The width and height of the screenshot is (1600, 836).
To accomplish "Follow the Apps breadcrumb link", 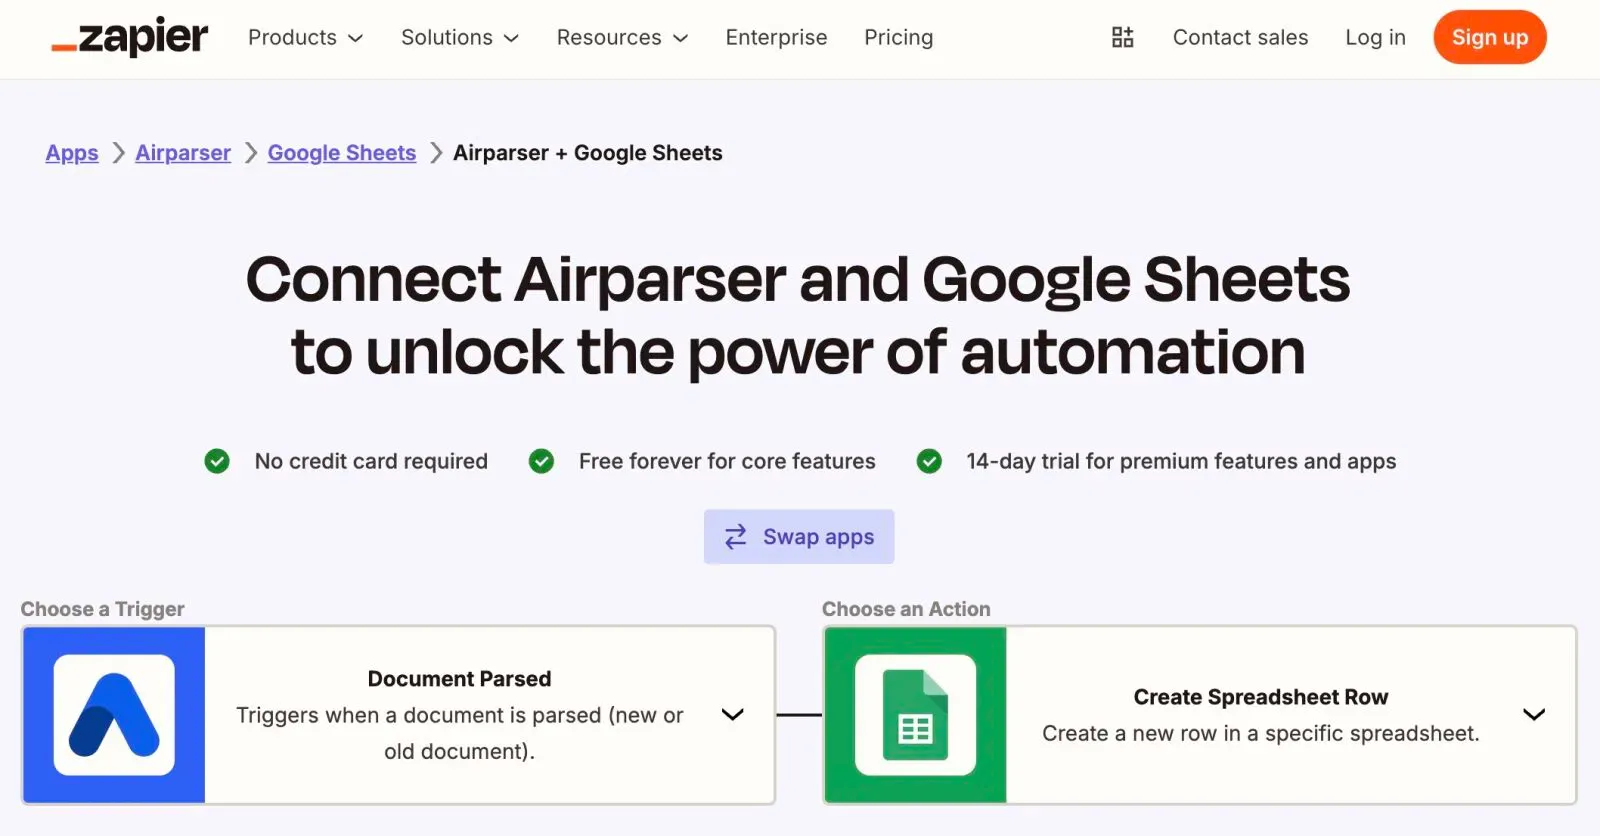I will point(72,153).
